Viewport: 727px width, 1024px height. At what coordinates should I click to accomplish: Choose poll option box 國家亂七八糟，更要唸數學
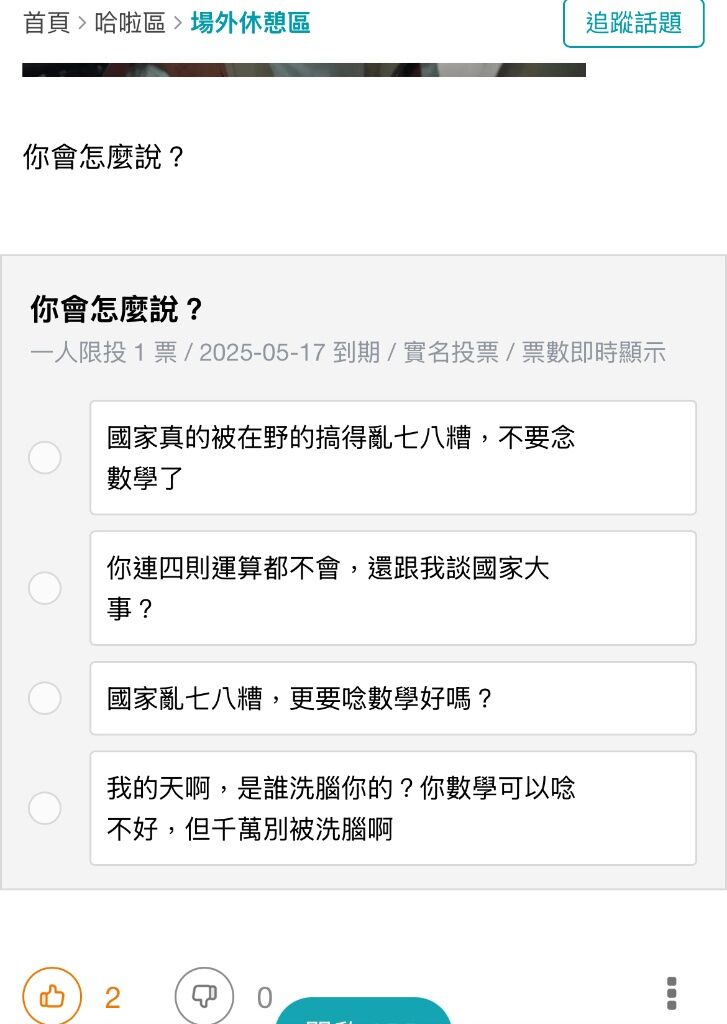393,697
